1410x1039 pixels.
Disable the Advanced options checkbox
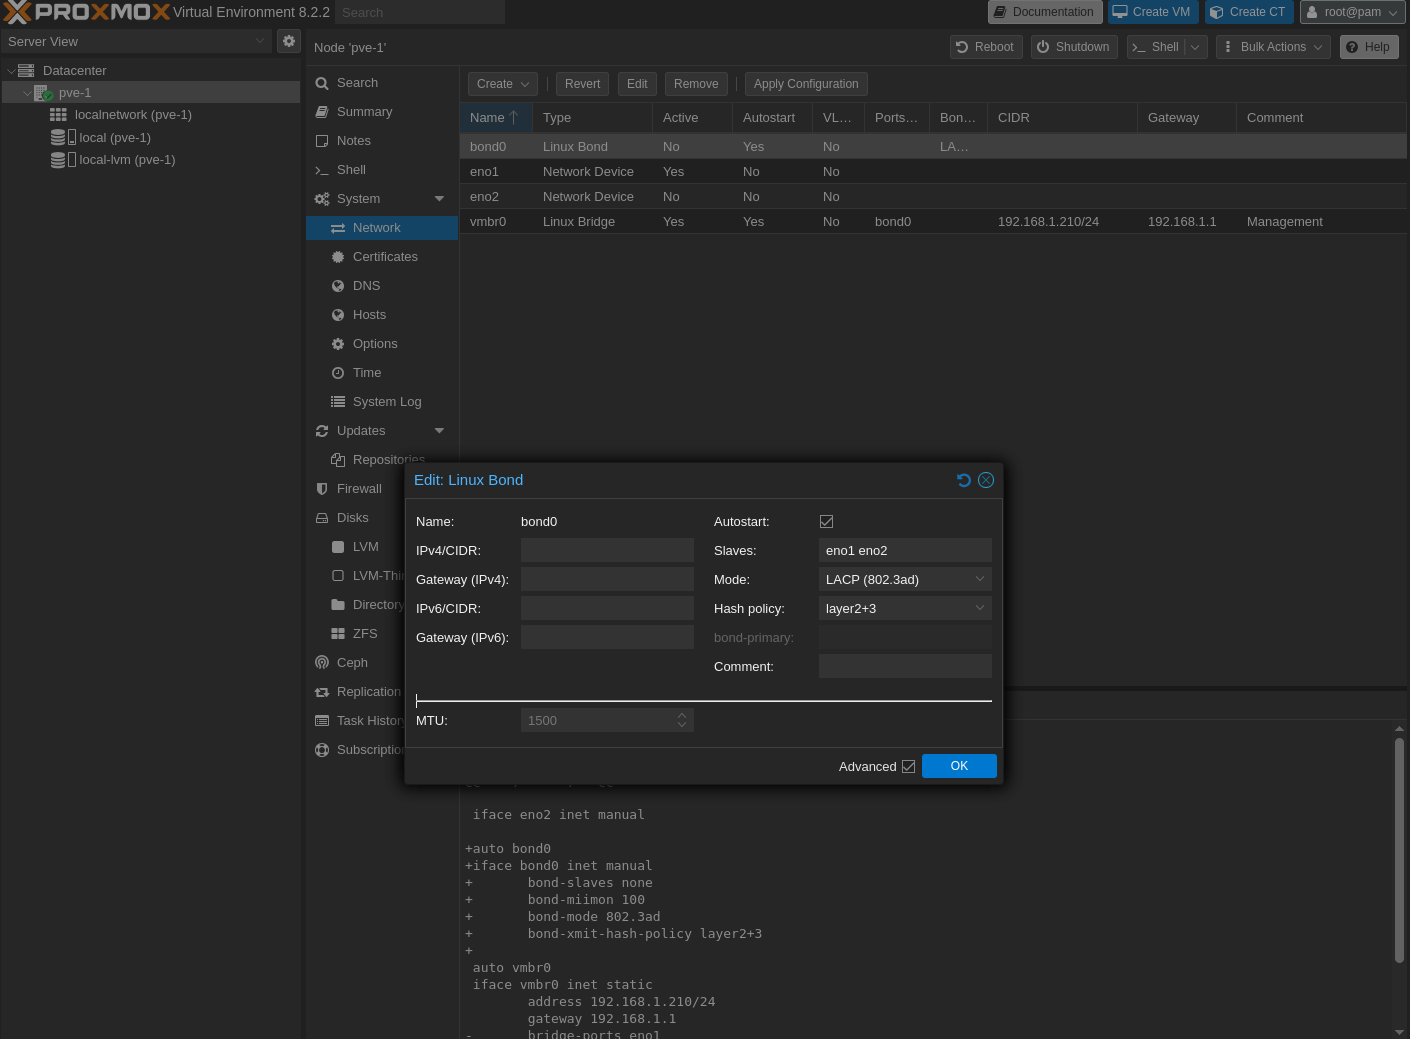[908, 767]
